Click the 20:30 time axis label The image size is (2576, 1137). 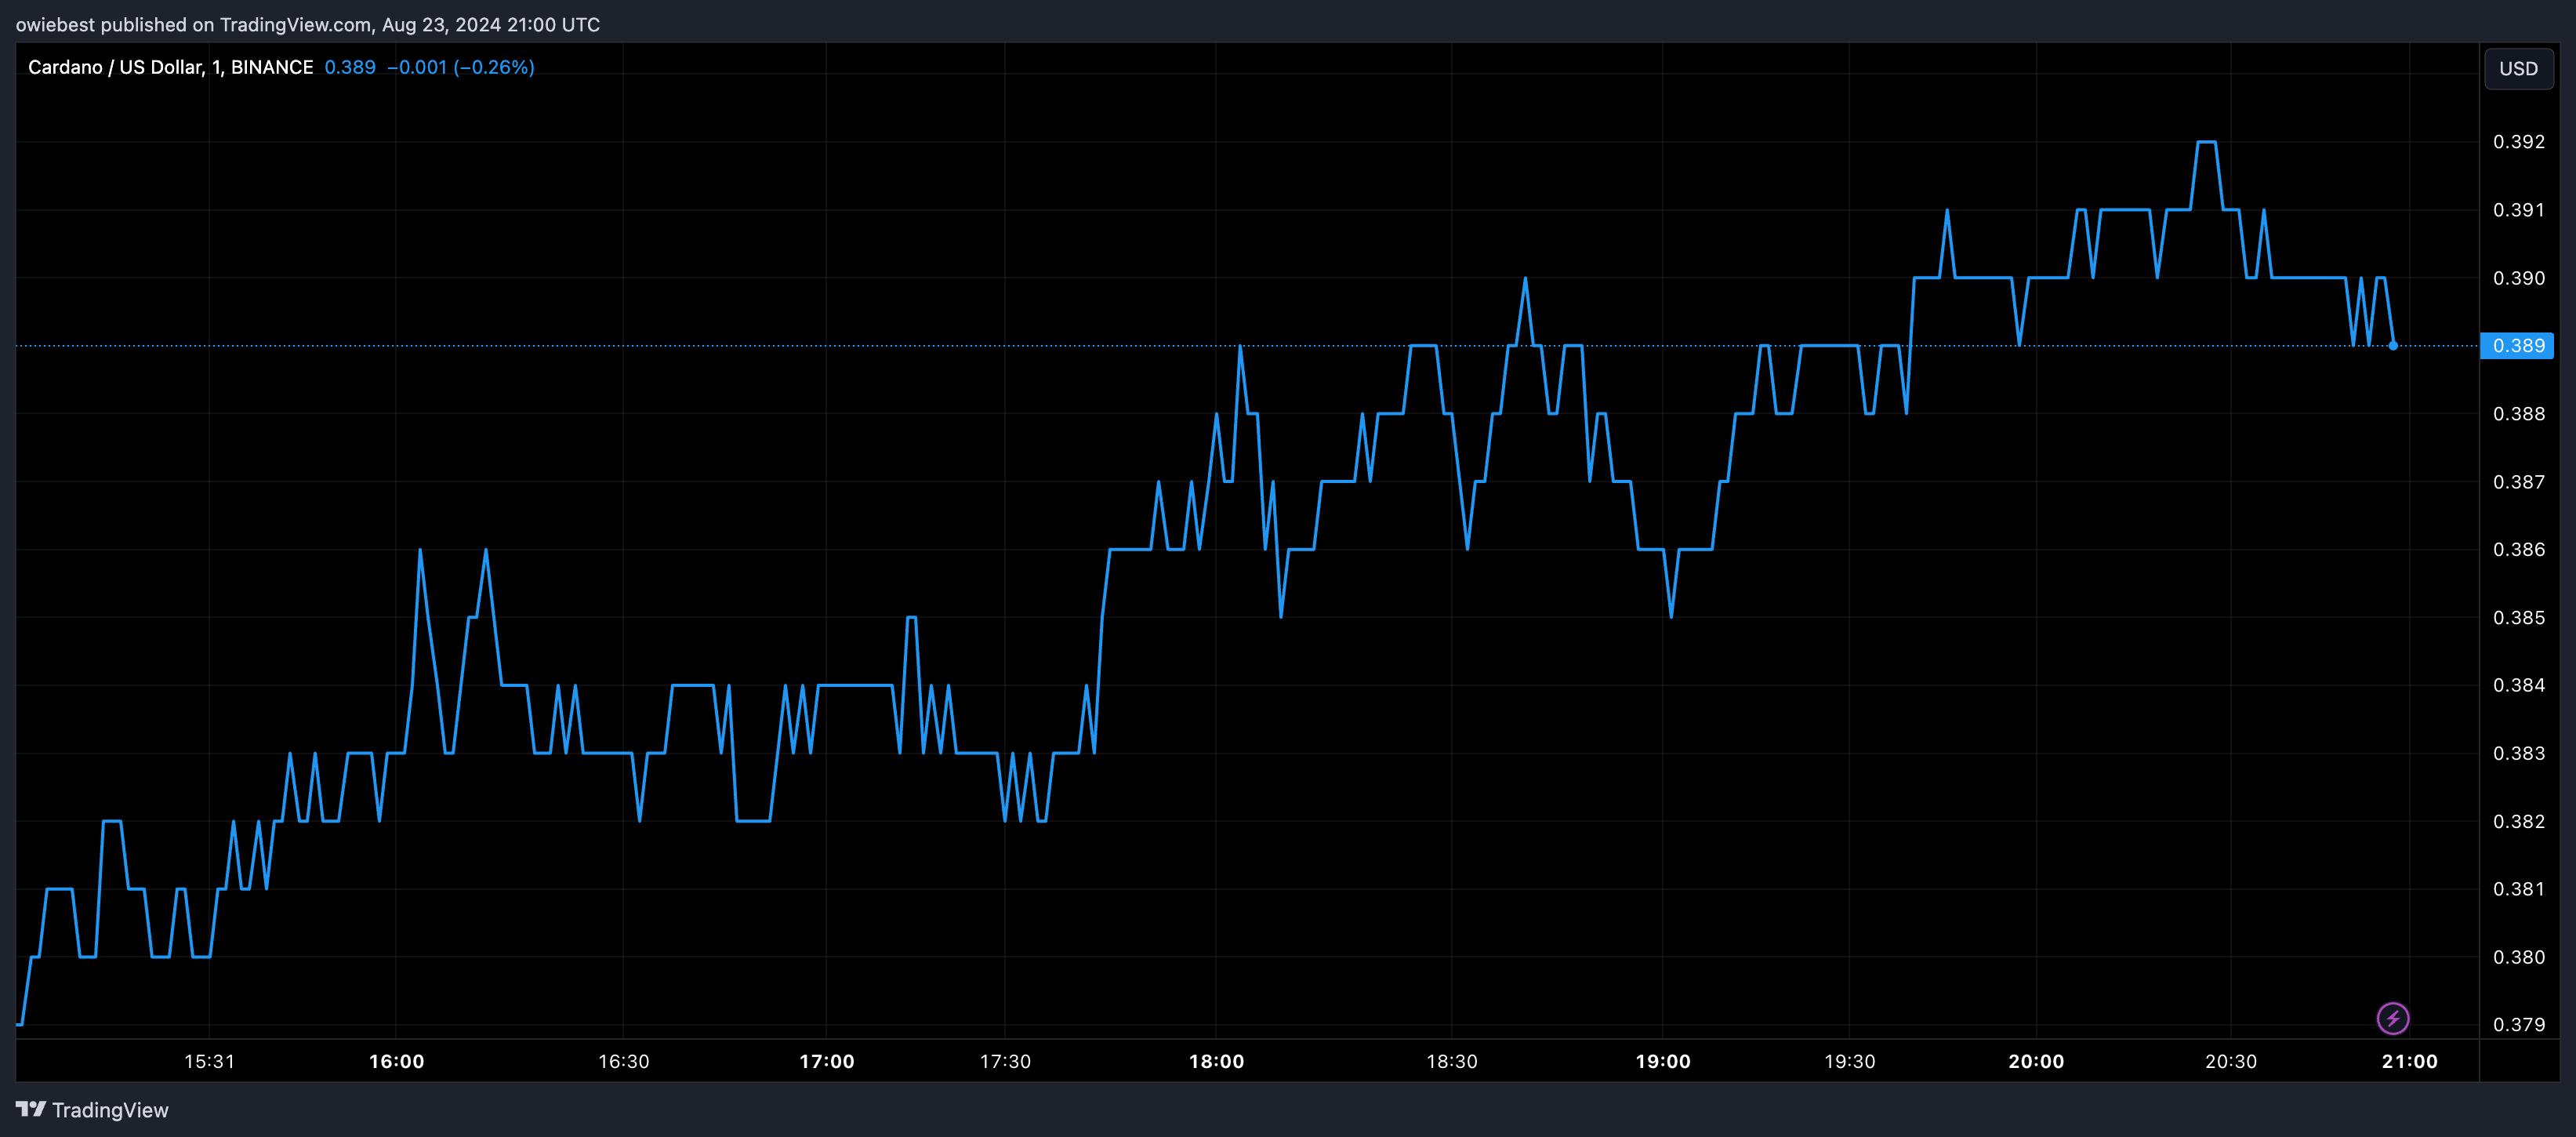(2230, 1061)
